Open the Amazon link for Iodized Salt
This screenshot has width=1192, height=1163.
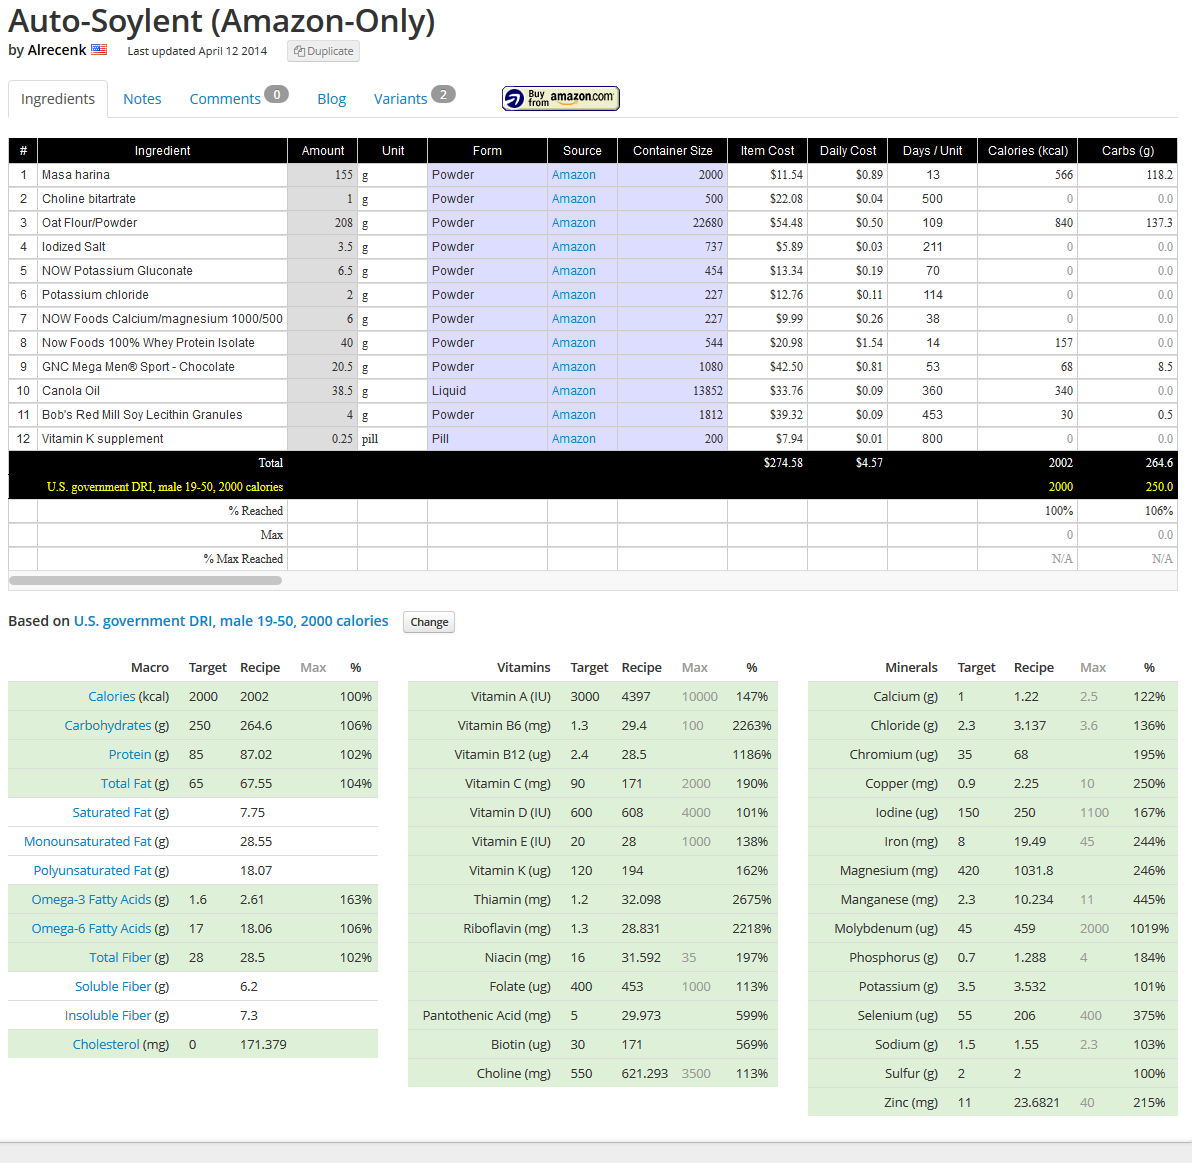[574, 246]
